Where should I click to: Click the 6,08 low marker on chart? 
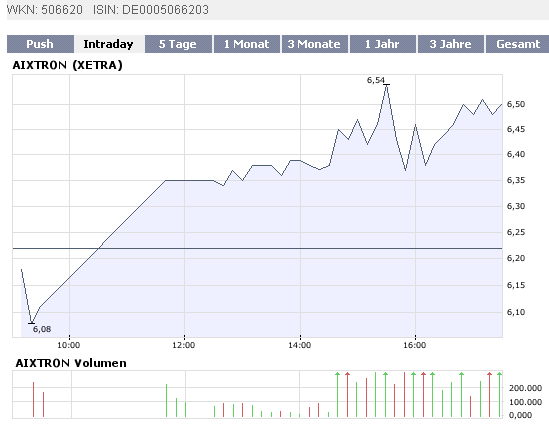tap(42, 329)
